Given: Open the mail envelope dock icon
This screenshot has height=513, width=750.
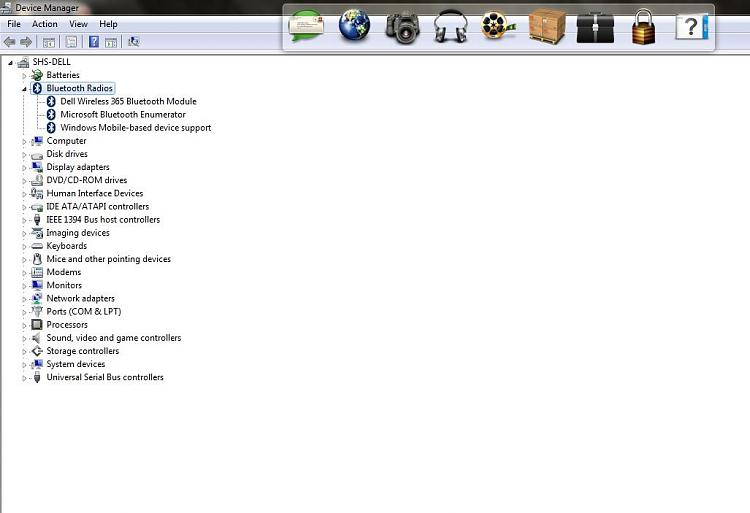Looking at the screenshot, I should [x=306, y=26].
